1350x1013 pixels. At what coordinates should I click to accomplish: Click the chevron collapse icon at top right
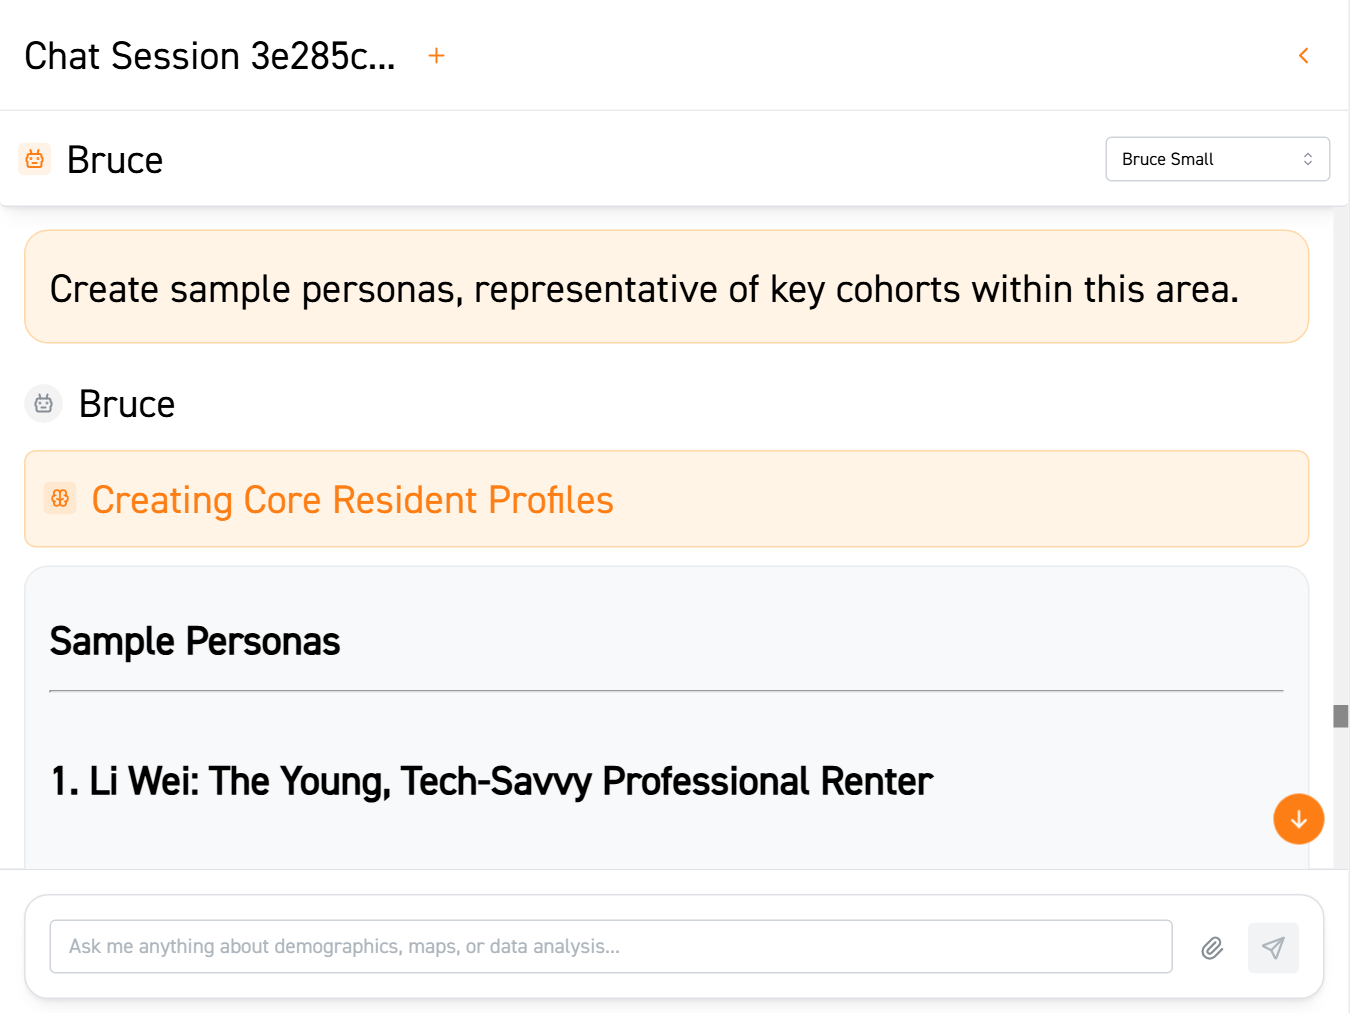pos(1303,55)
